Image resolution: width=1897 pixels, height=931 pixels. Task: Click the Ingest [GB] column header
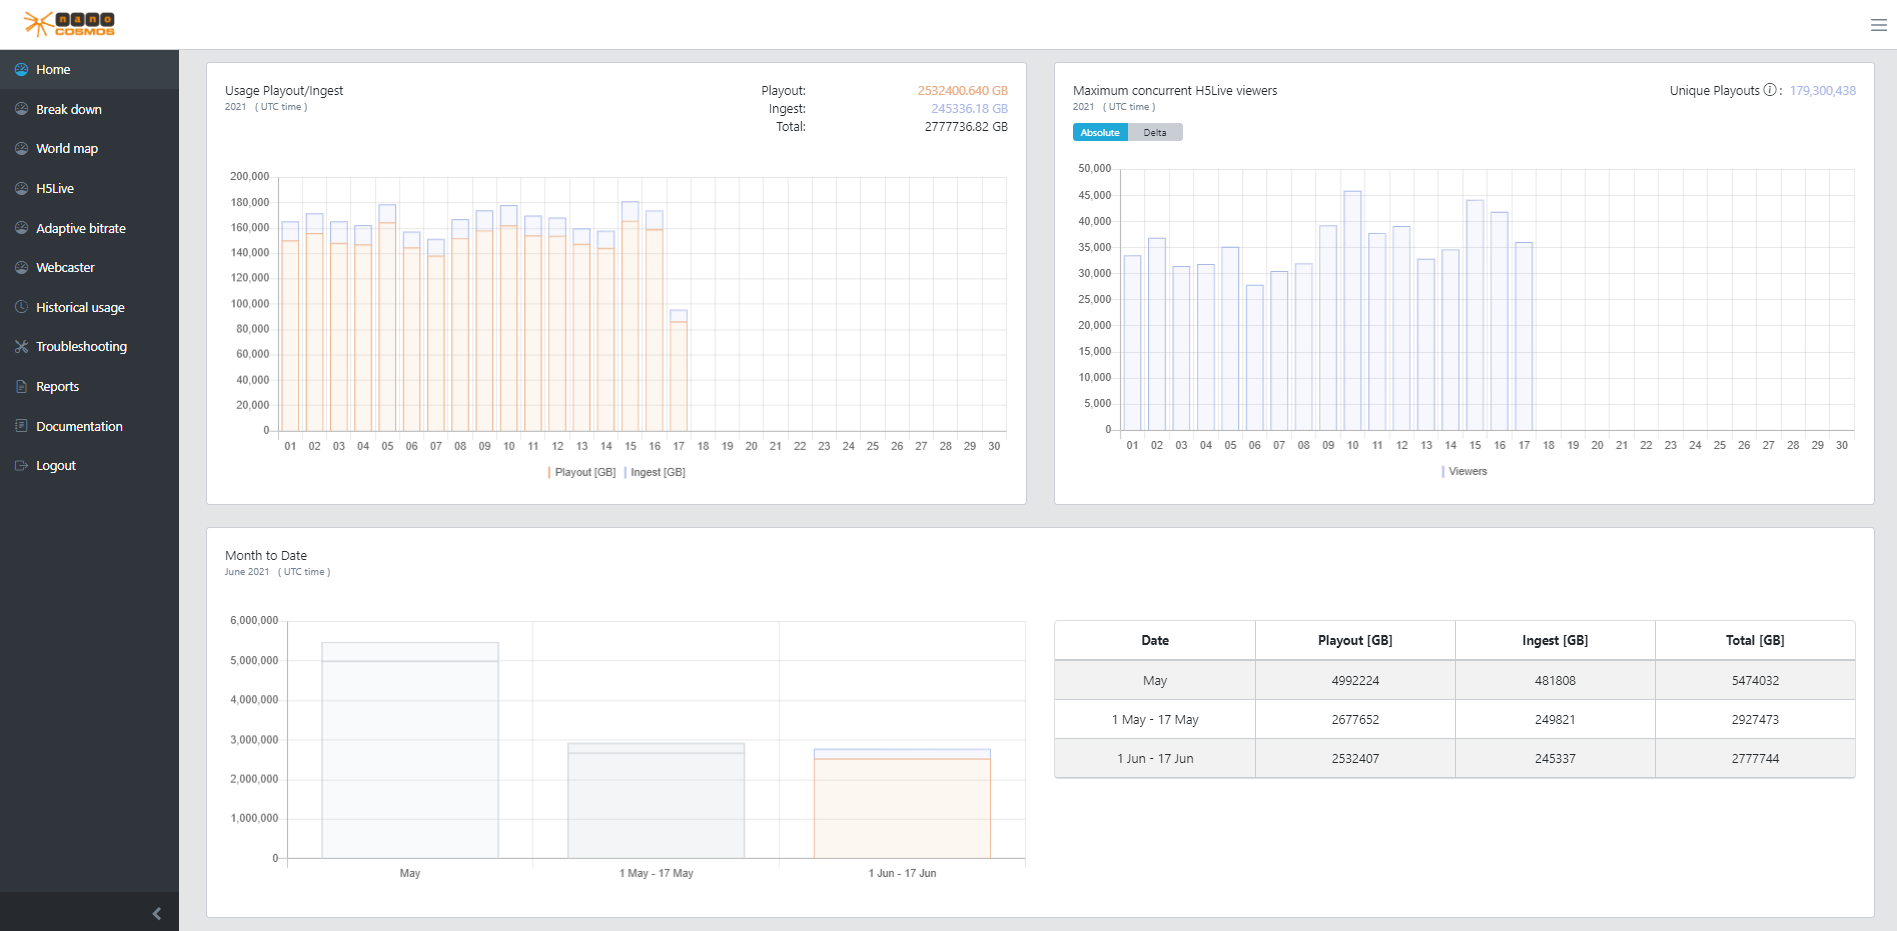[1555, 640]
